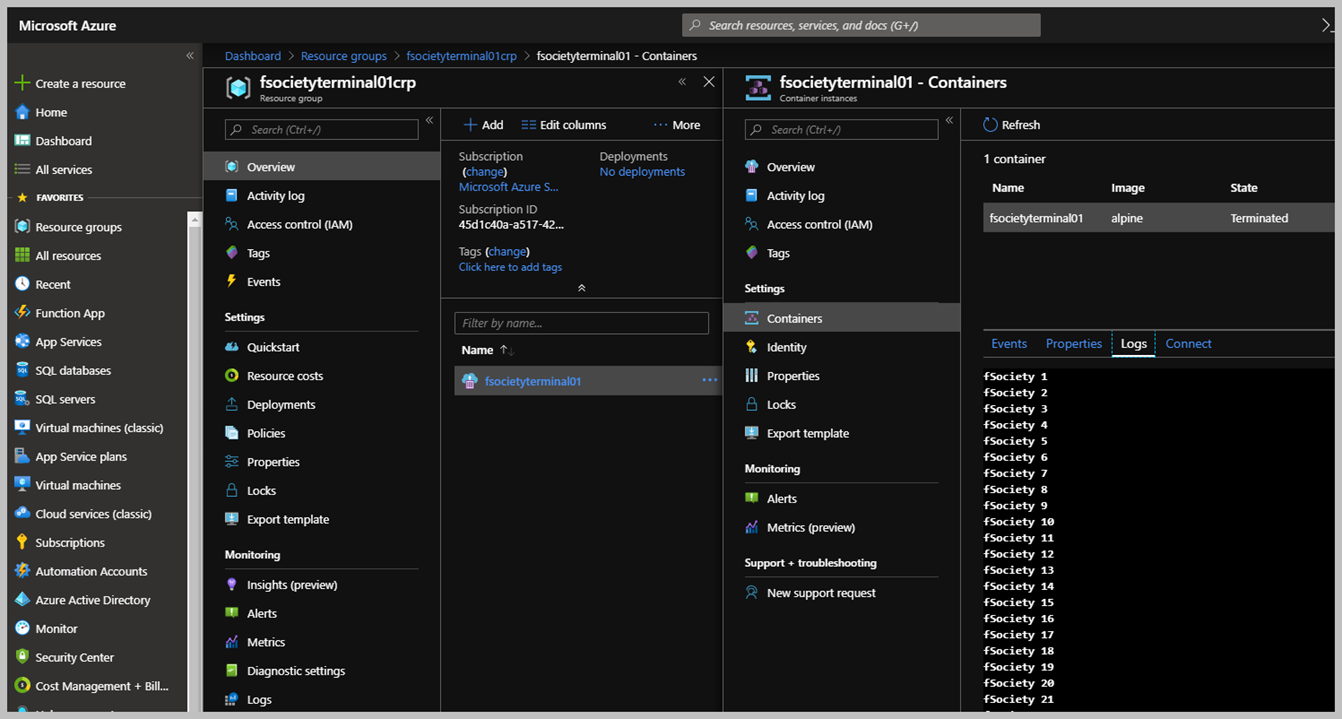This screenshot has height=719, width=1342.
Task: Select the fsocietyterminal01 alpine container row
Action: 1159,218
